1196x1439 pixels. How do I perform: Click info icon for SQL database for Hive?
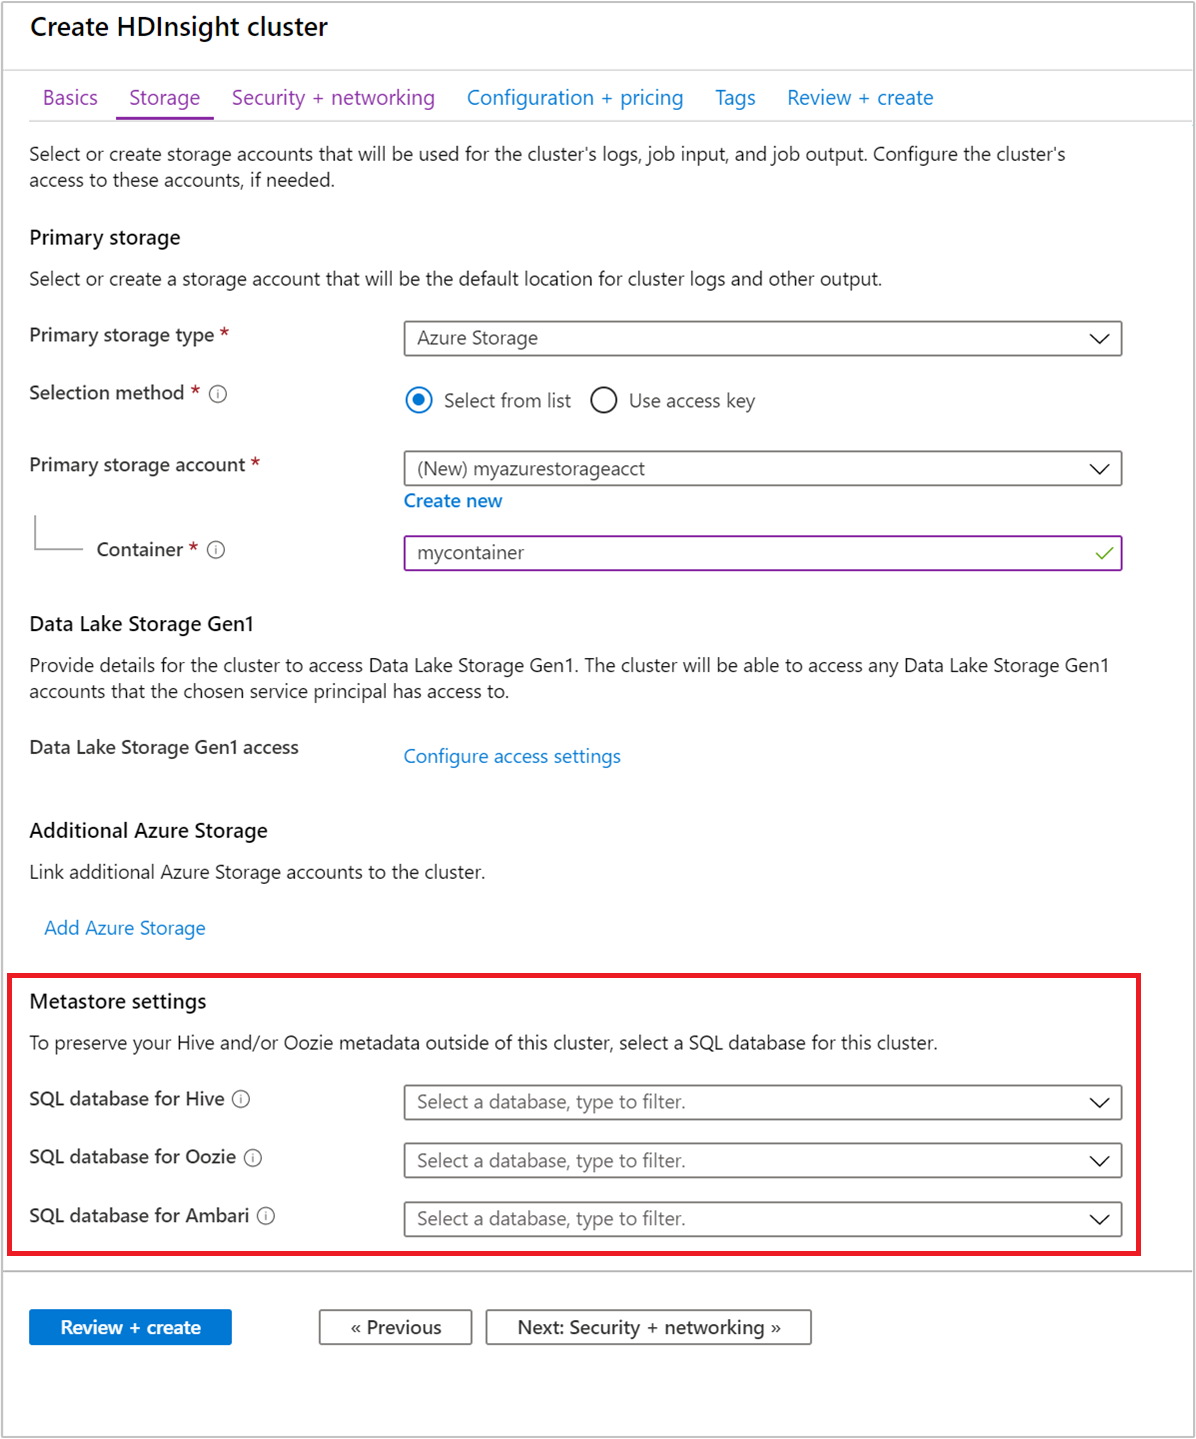point(241,1099)
